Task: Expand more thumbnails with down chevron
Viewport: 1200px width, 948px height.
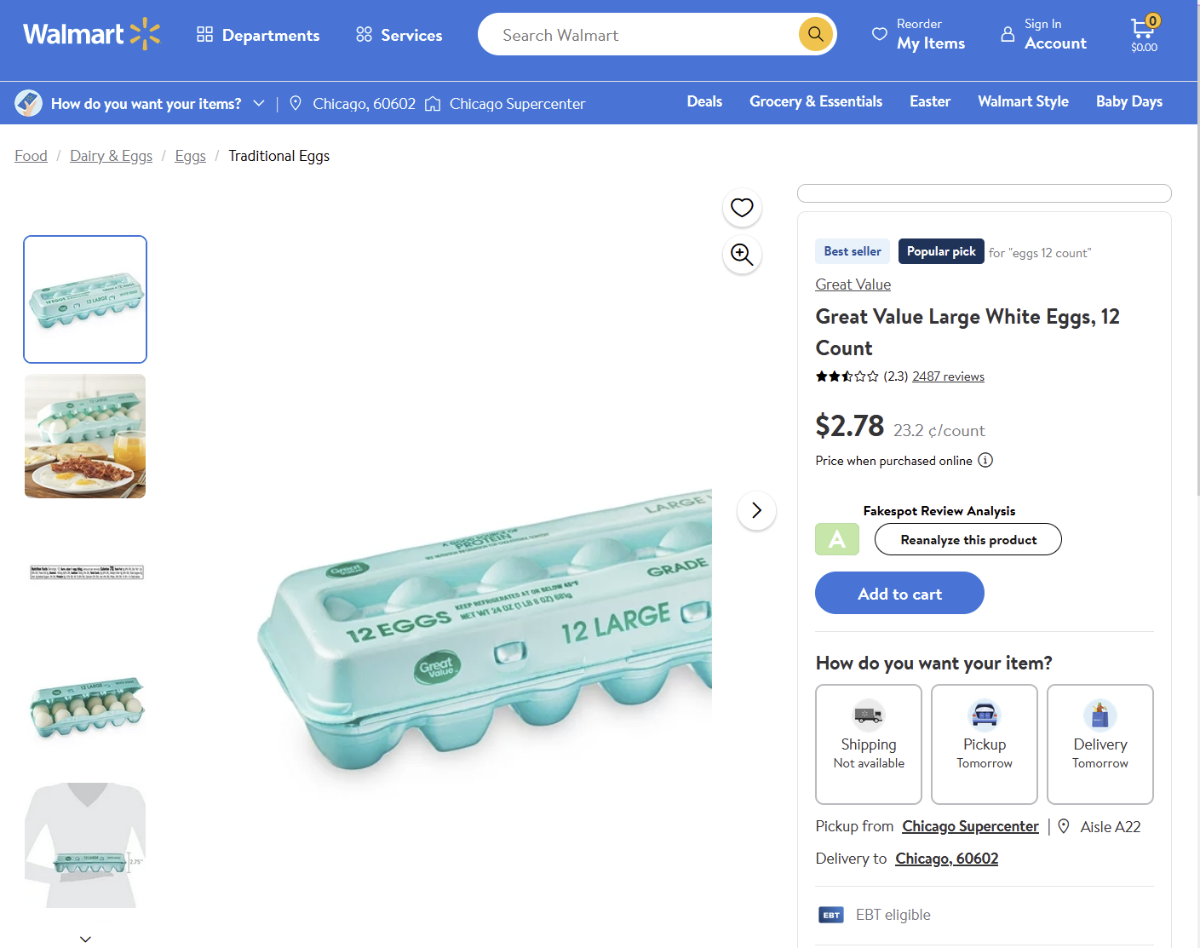Action: 85,938
